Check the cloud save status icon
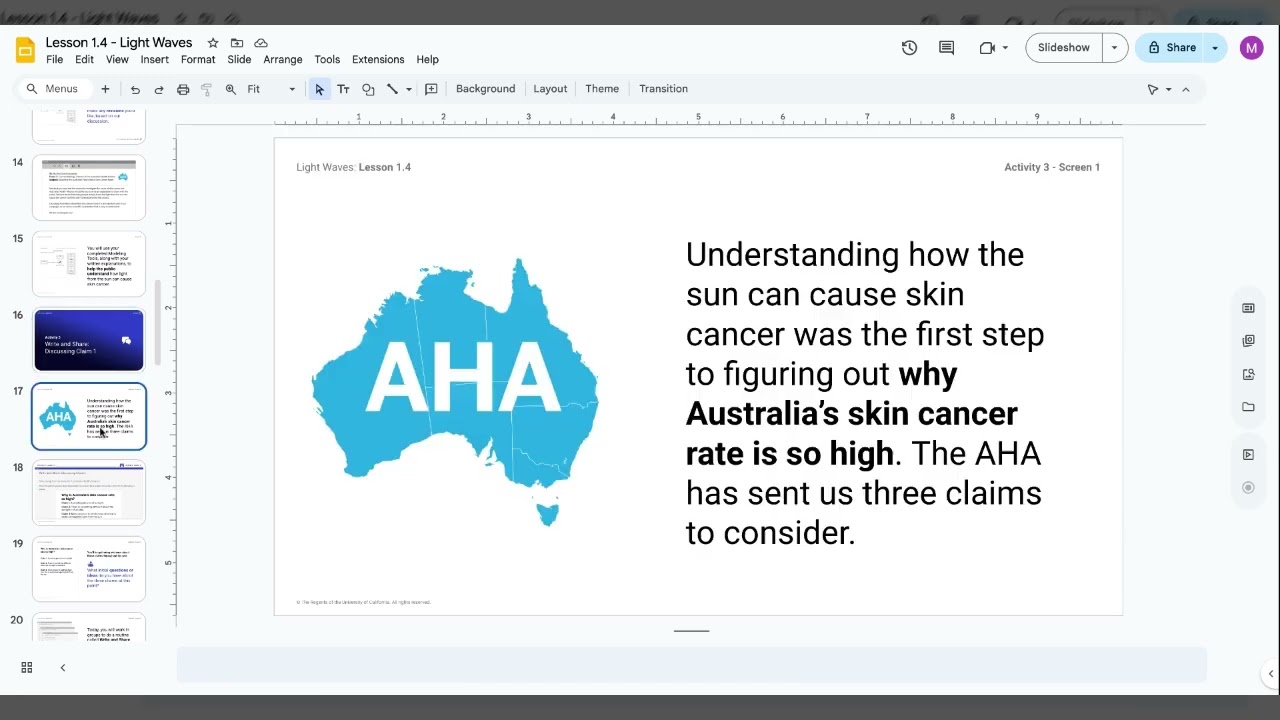 click(x=261, y=43)
